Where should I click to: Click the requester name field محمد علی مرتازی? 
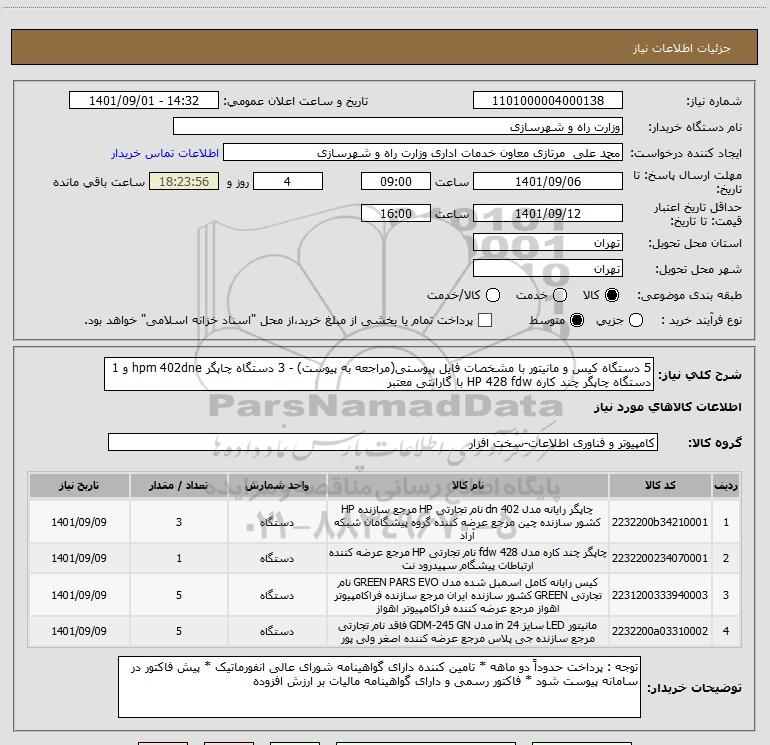click(423, 153)
